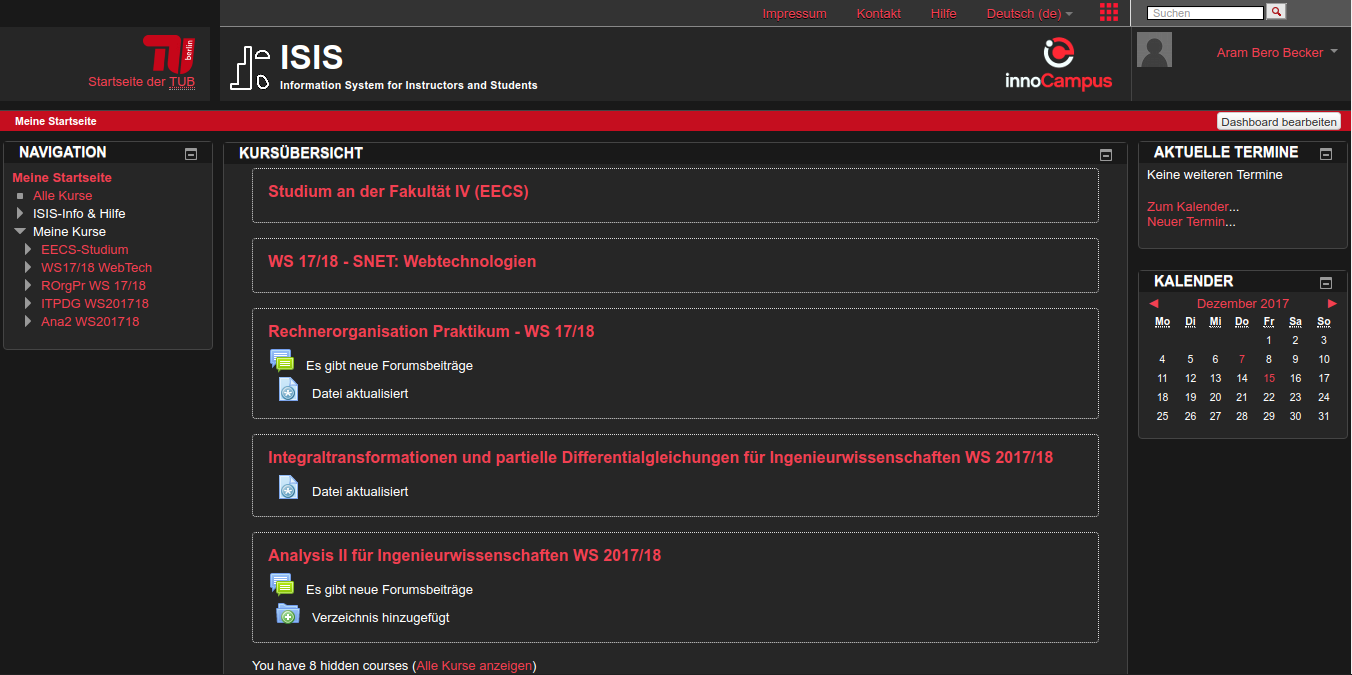Open WS 17/18 - SNET: Webtechnologien course
Viewport: 1352px width, 675px height.
pyautogui.click(x=402, y=261)
